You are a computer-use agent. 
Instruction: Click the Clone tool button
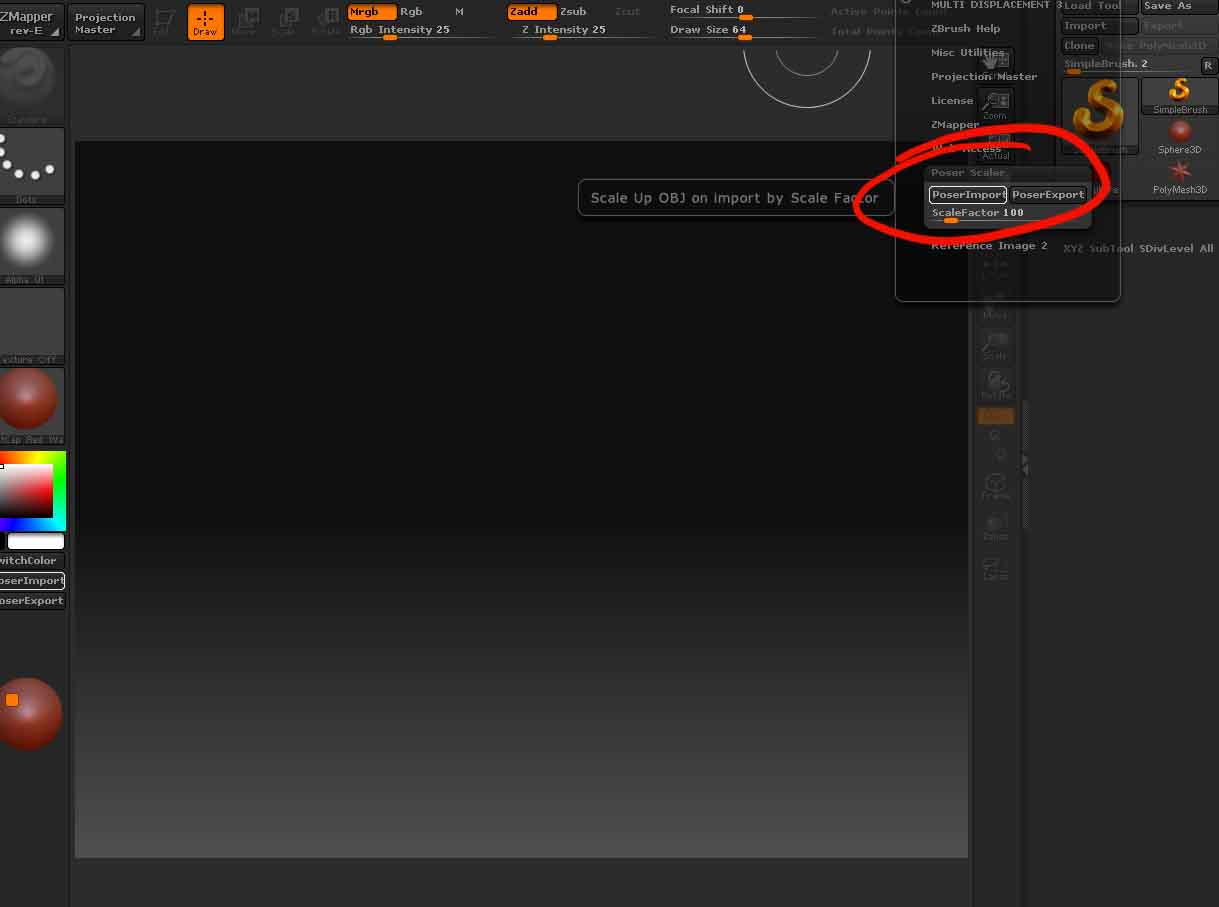[1080, 46]
